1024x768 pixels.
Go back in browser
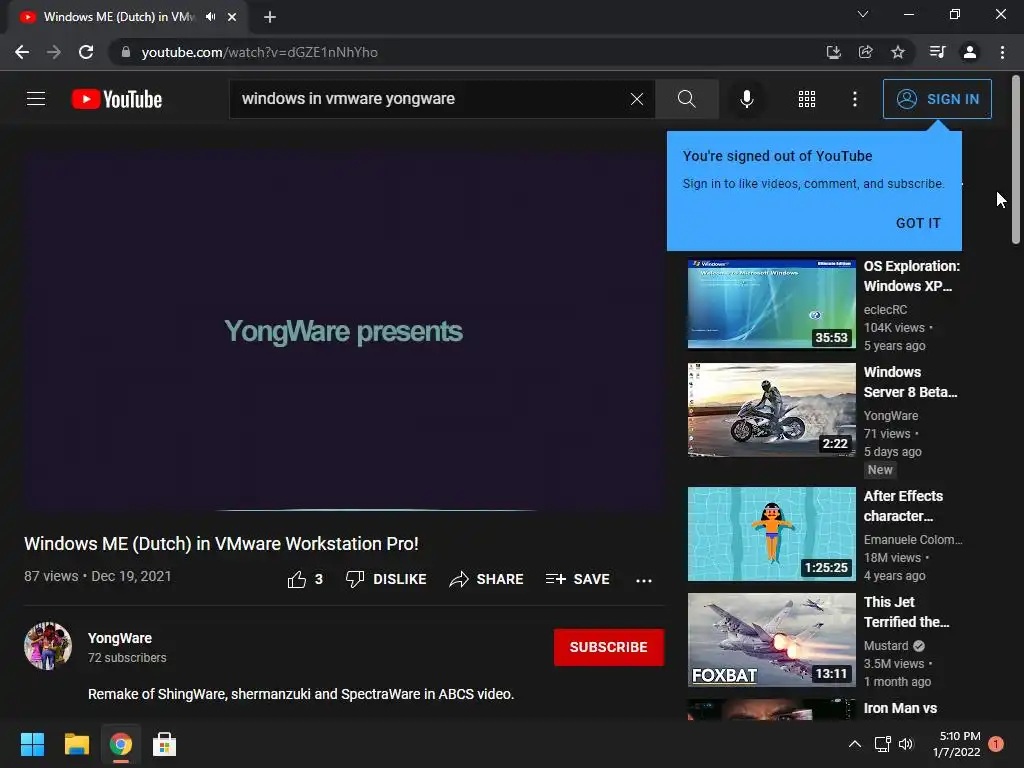point(22,52)
